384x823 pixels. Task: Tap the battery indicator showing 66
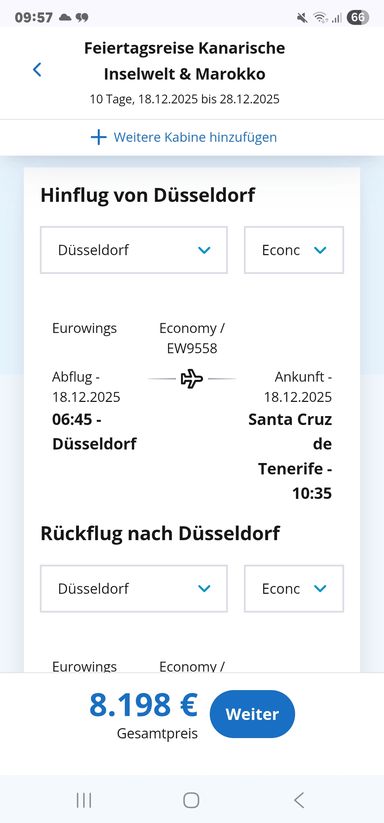tap(358, 17)
